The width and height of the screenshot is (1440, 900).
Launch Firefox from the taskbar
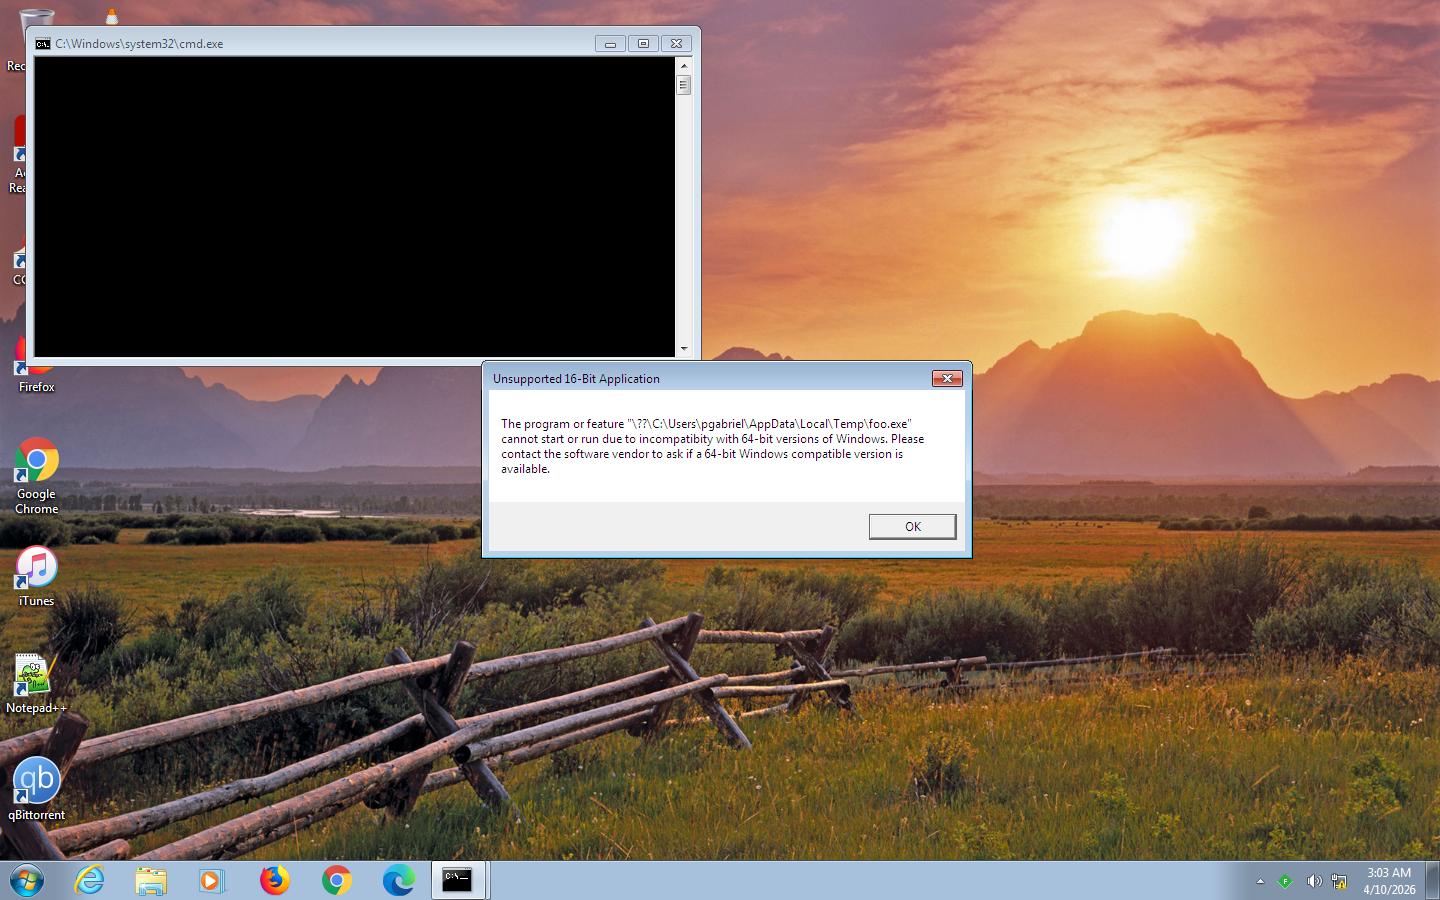click(274, 881)
